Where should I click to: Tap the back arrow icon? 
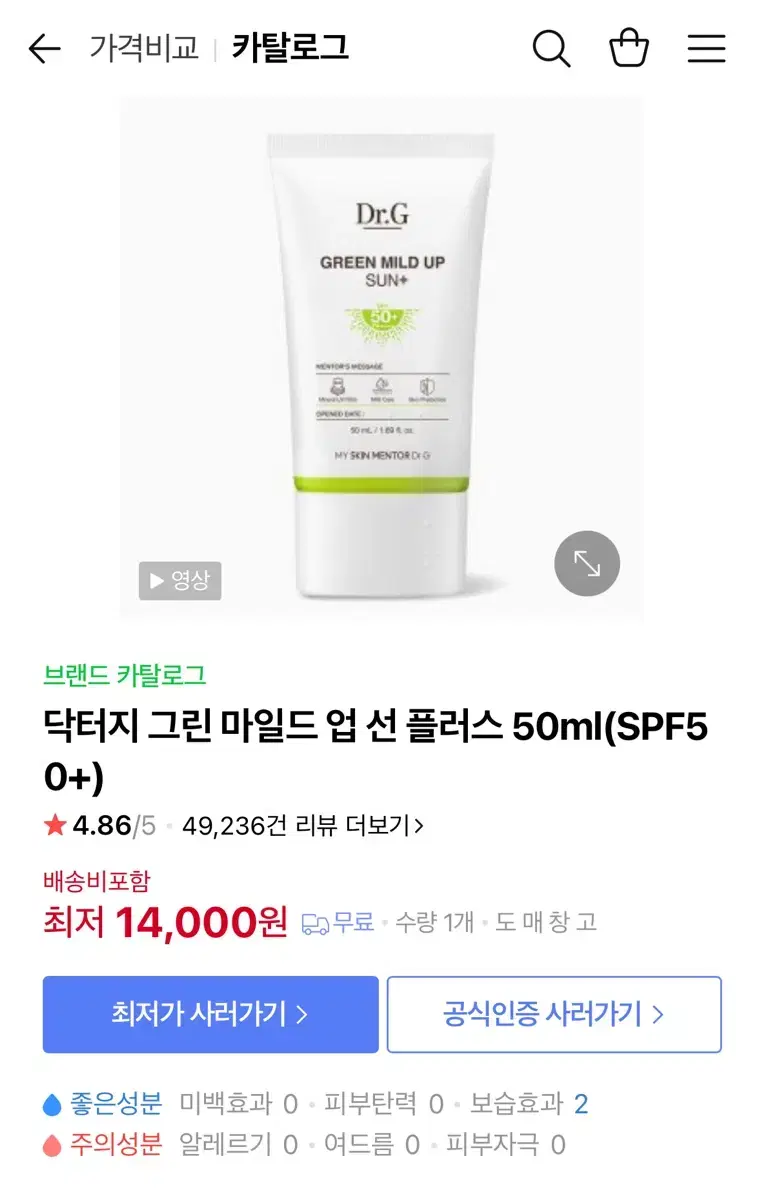click(44, 48)
